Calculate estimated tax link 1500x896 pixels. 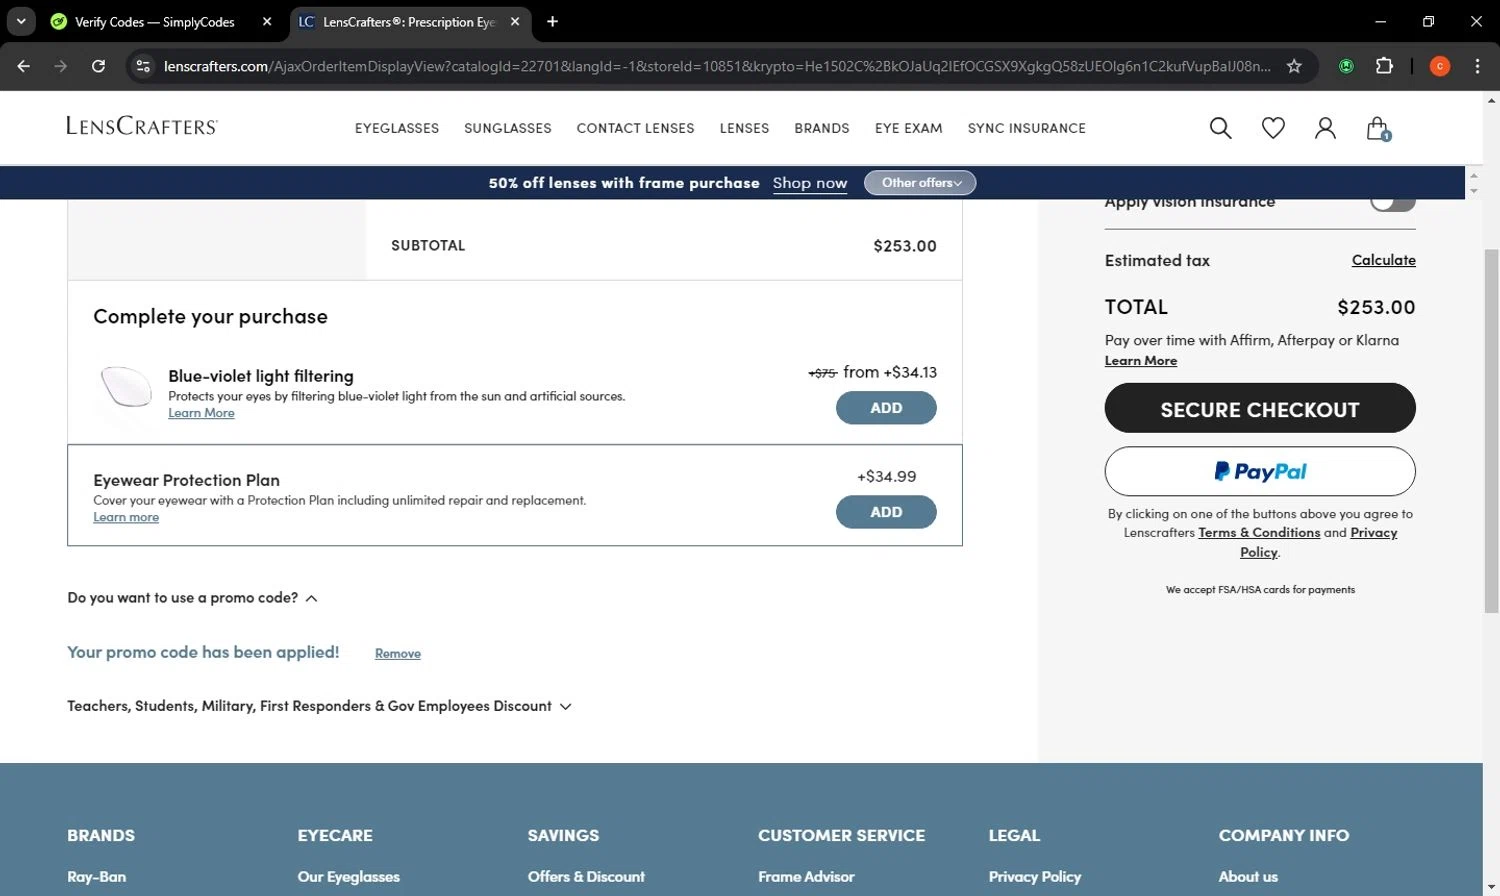pos(1384,260)
